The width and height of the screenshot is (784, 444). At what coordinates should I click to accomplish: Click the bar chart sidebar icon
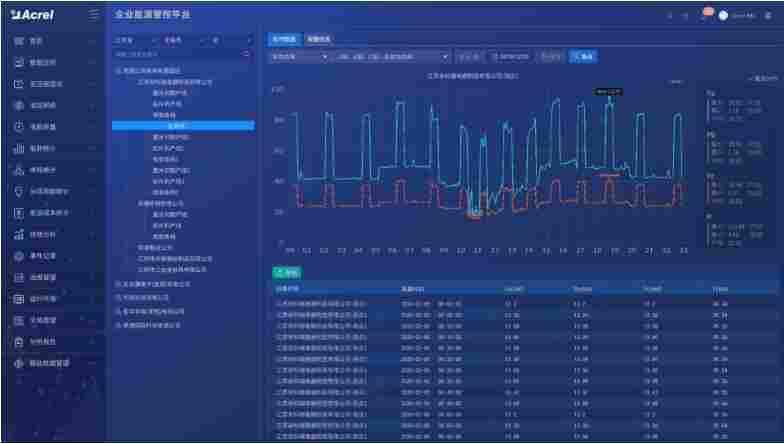pyautogui.click(x=19, y=148)
